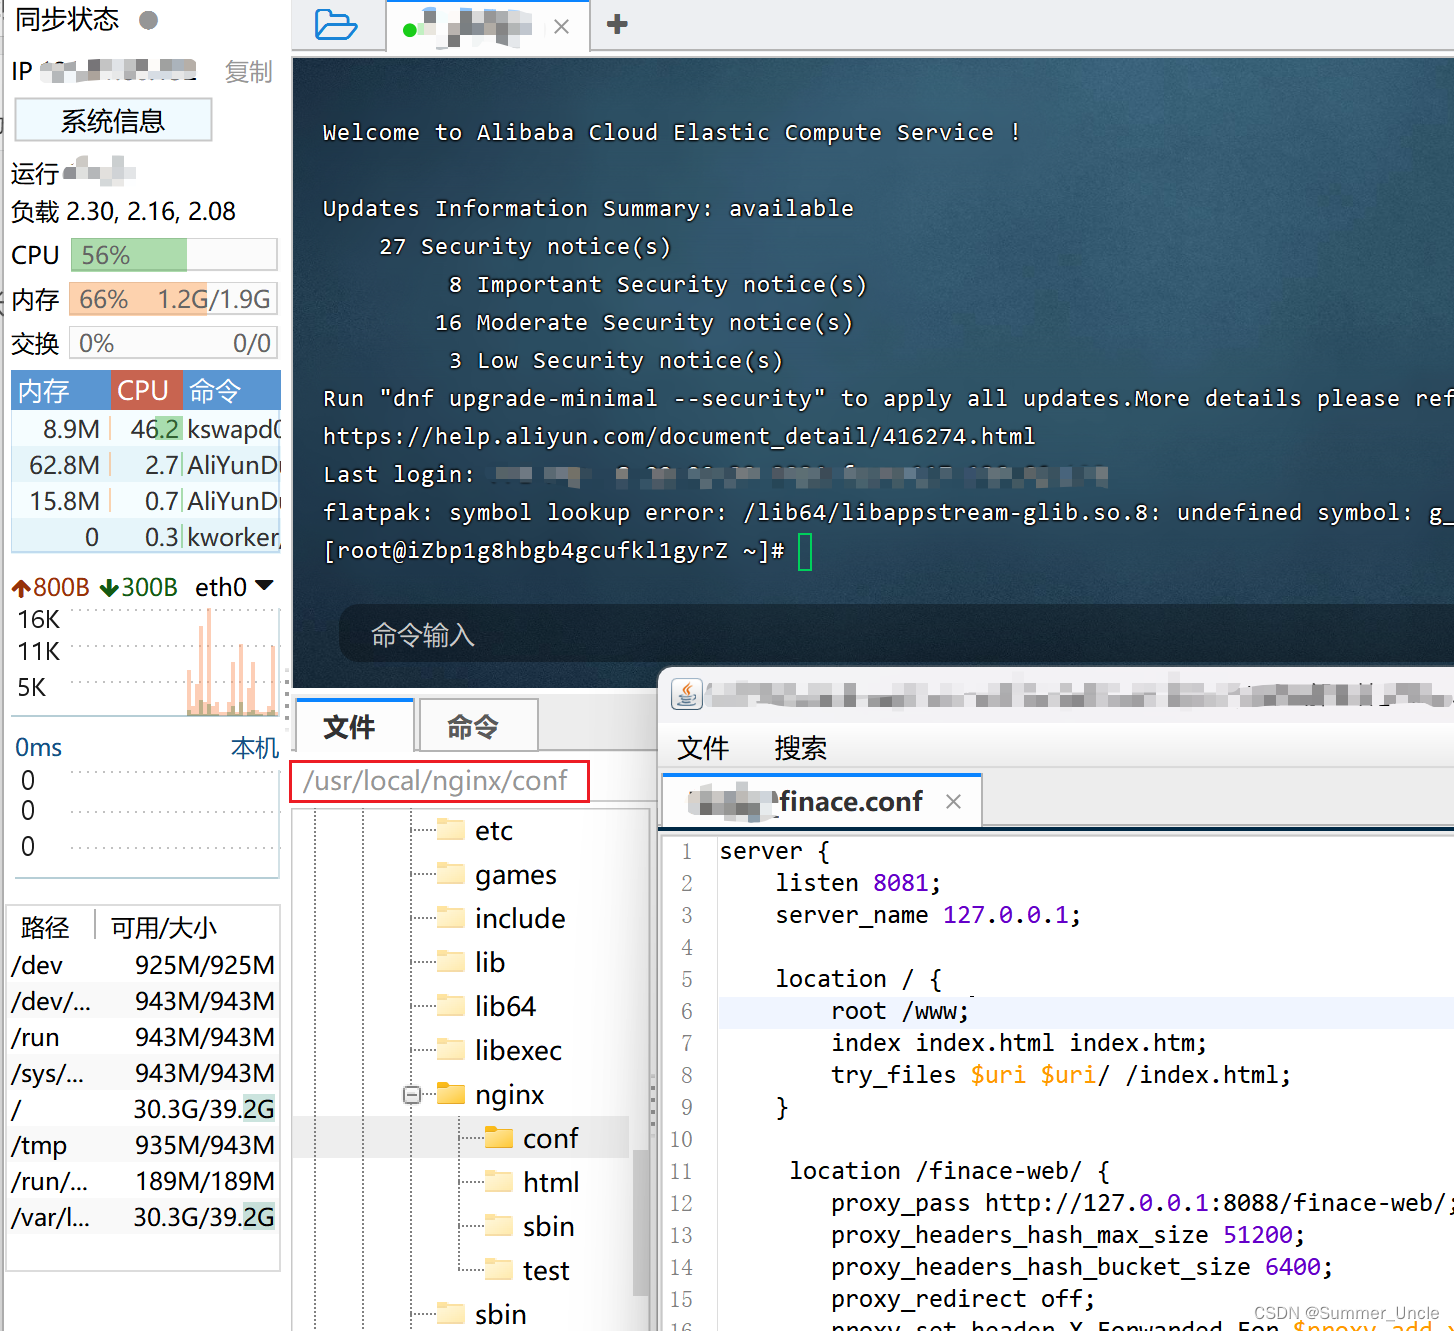Image resolution: width=1454 pixels, height=1331 pixels.
Task: Select the finace.conf editor tab
Action: [822, 802]
